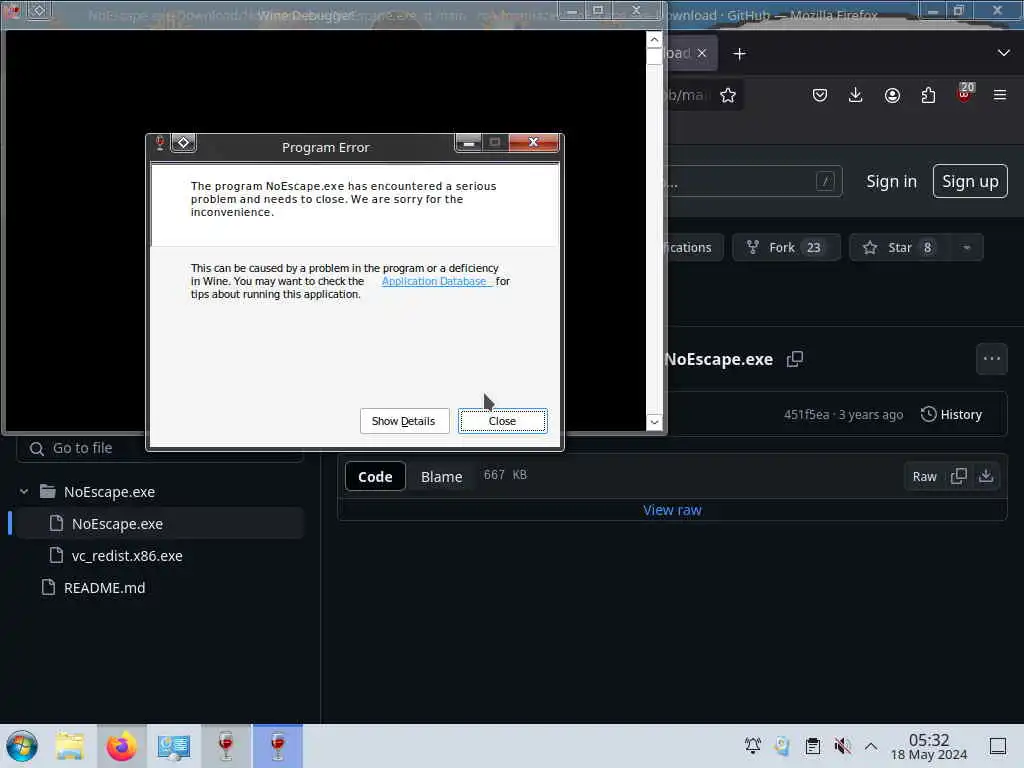Open Pocket save icon in Firefox toolbar

pos(820,95)
